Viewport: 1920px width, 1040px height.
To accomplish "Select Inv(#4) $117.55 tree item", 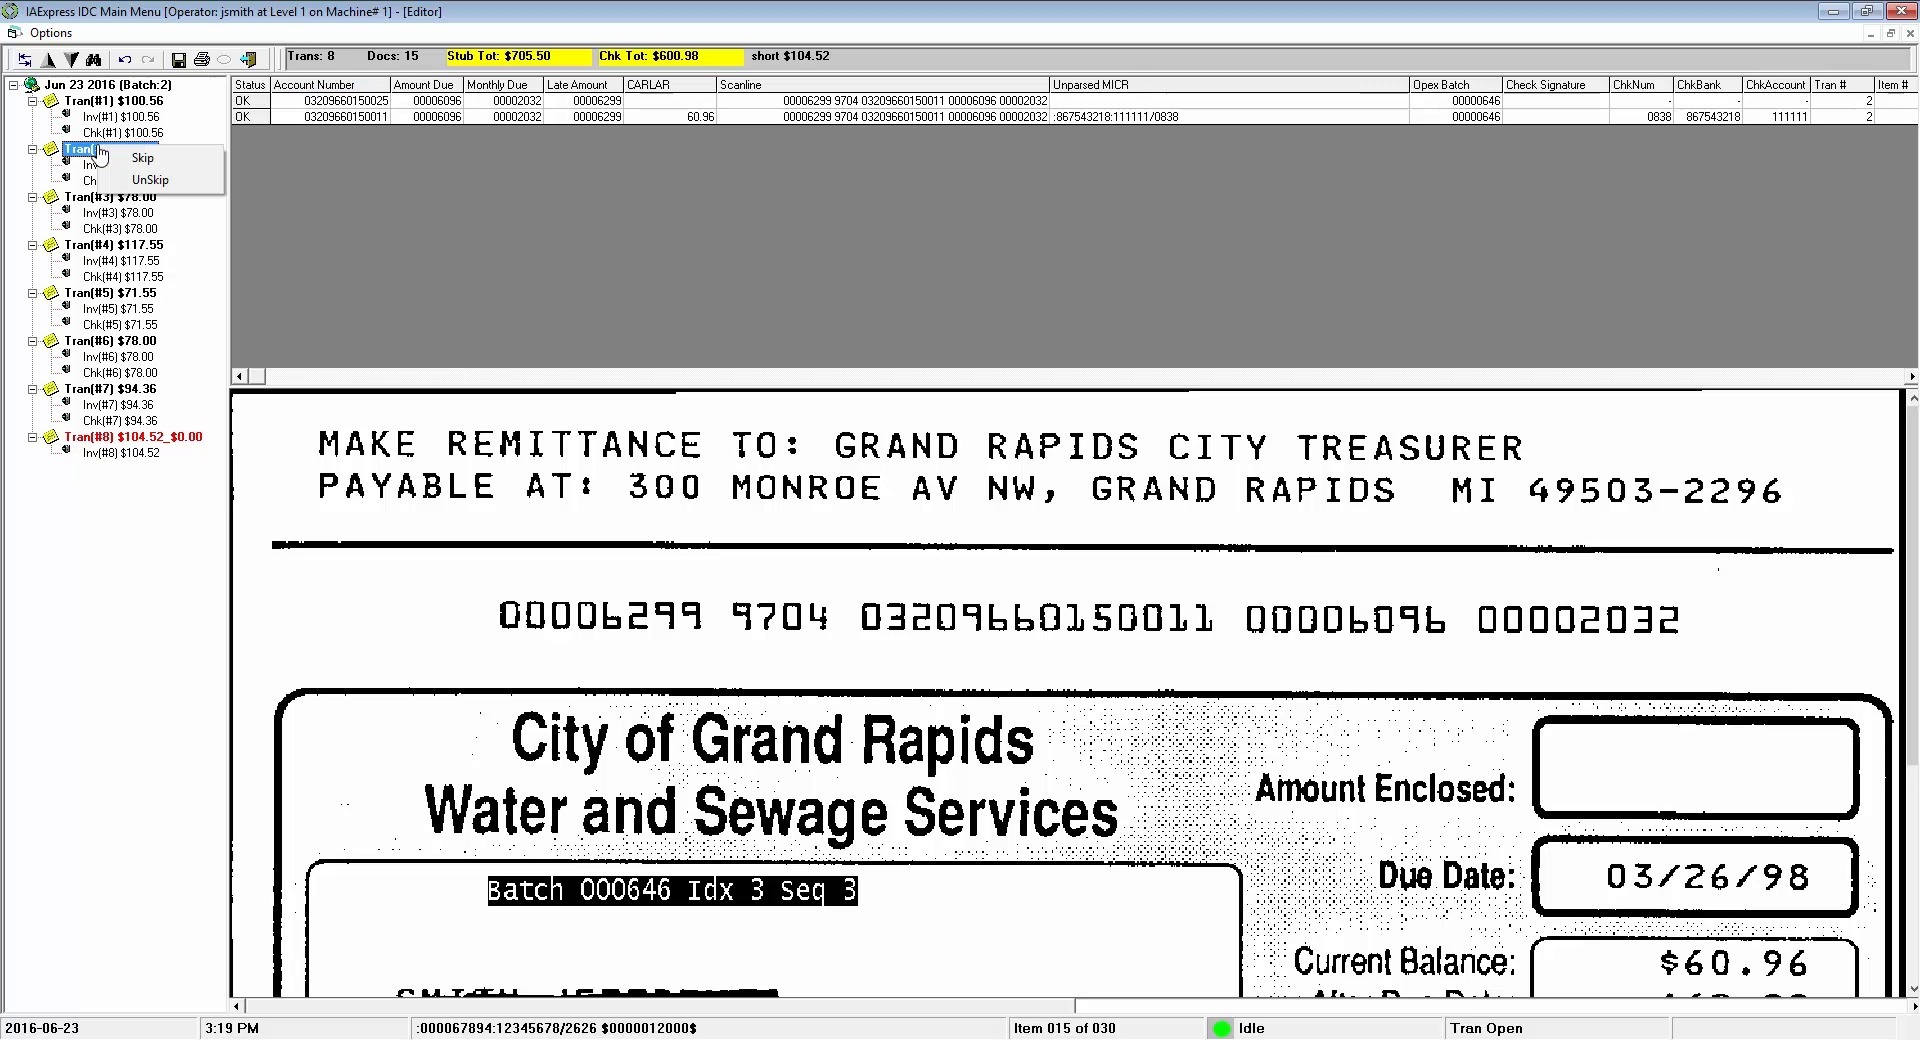I will point(121,261).
